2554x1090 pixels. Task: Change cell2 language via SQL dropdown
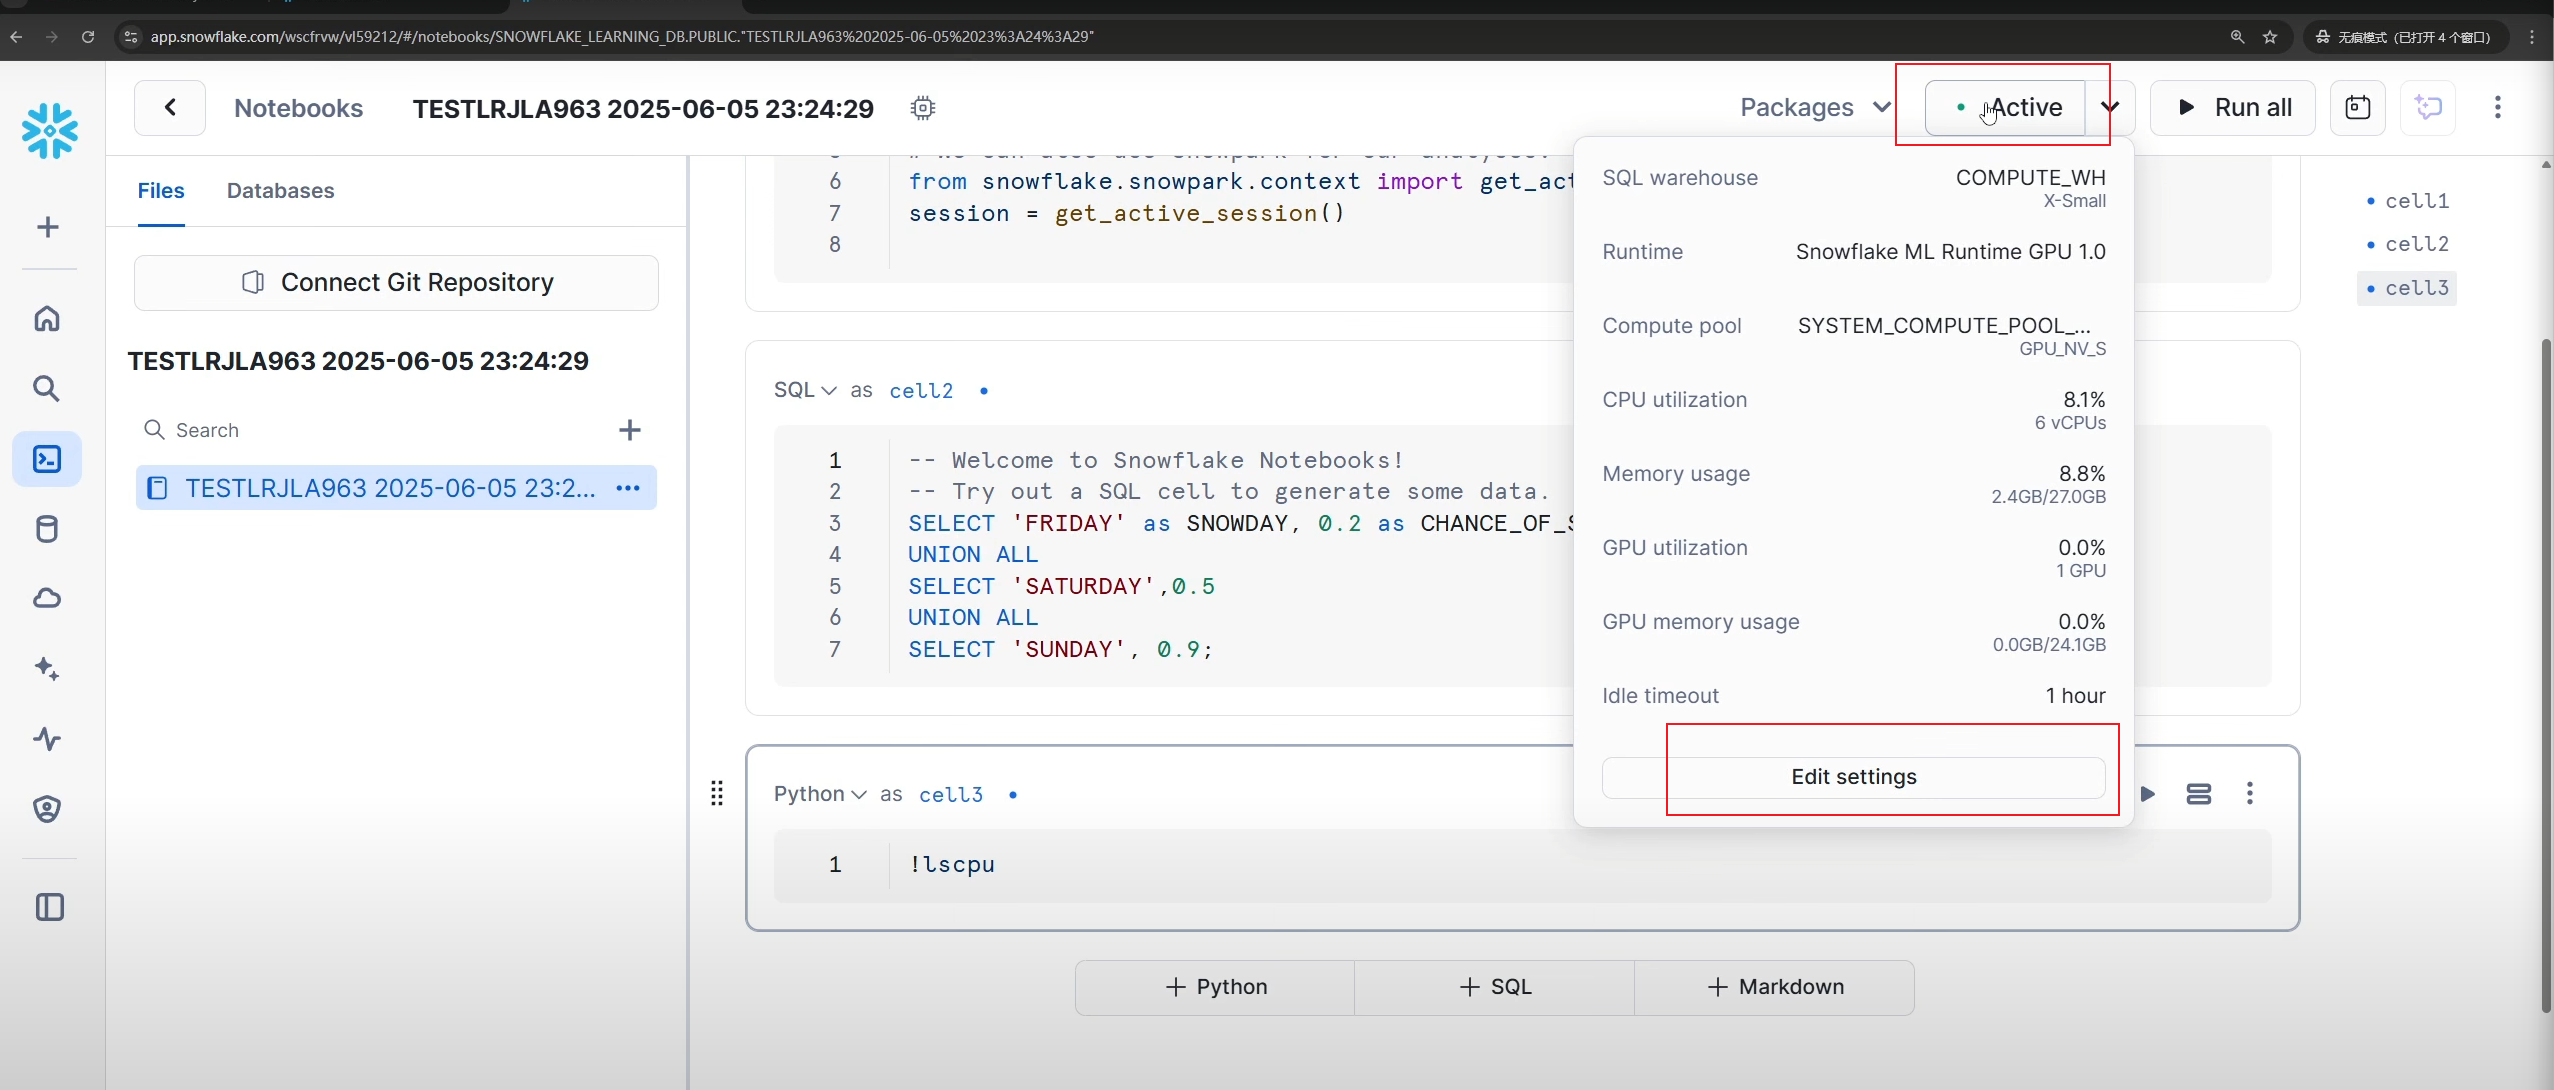tap(805, 390)
